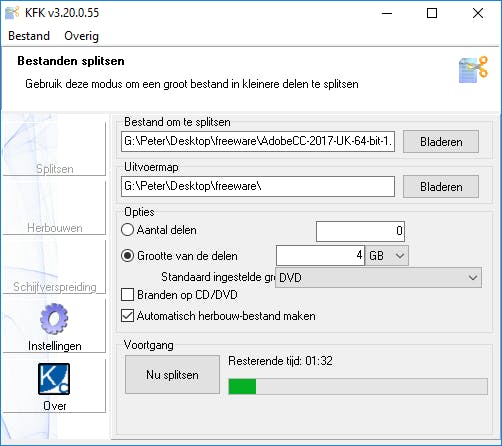
Task: Click the part size value field
Action: (x=320, y=256)
